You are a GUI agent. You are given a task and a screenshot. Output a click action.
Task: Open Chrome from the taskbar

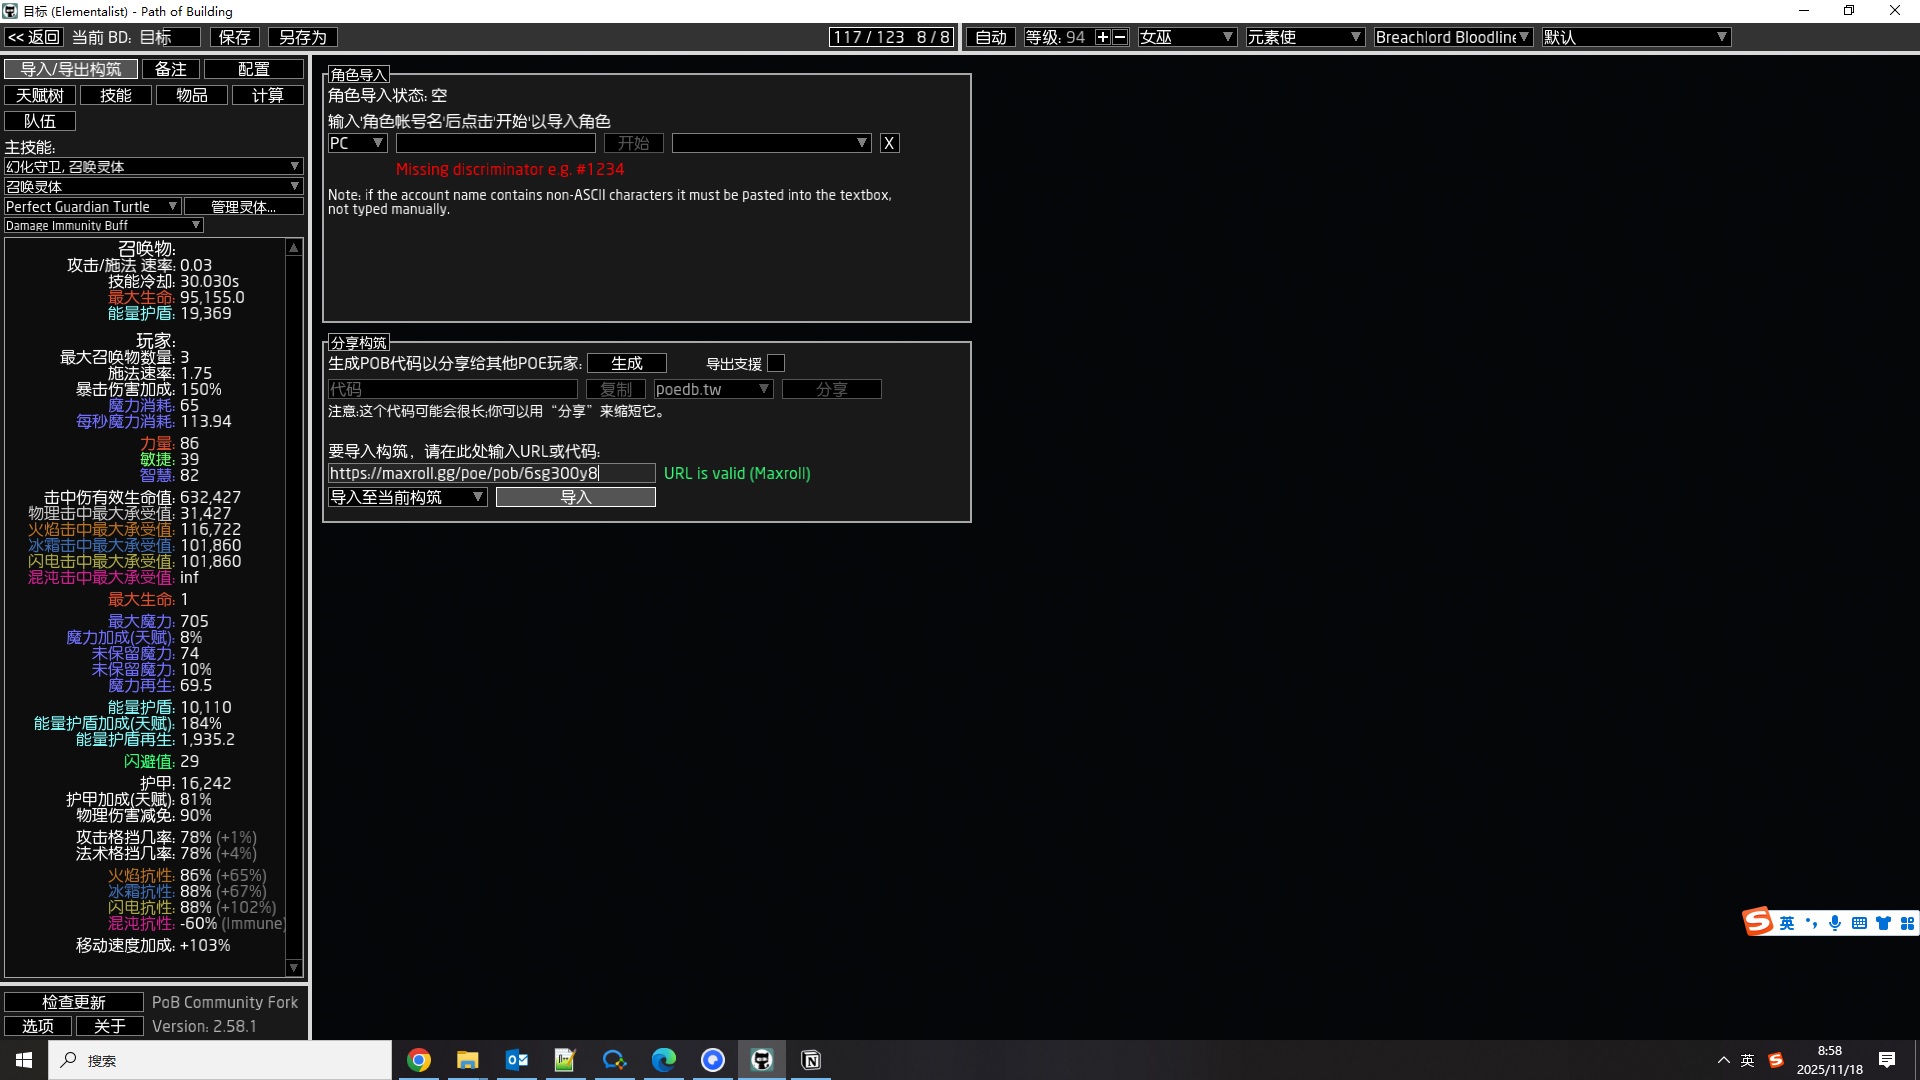click(x=419, y=1060)
